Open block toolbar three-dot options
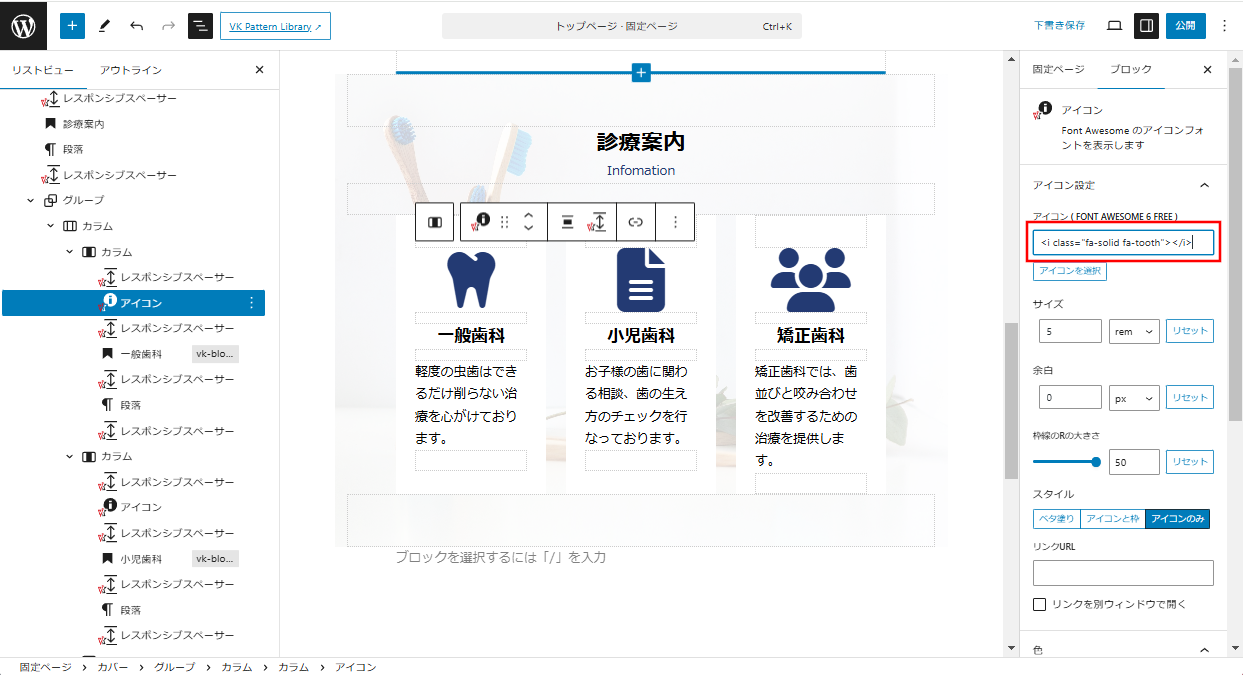This screenshot has width=1243, height=675. click(676, 222)
